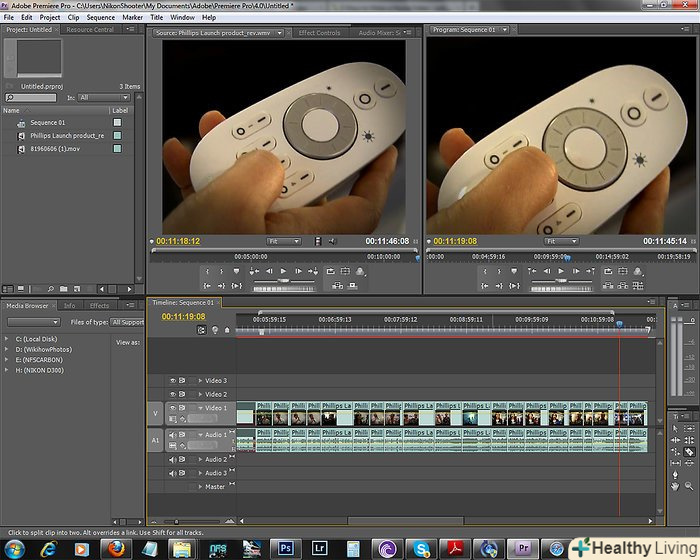Image resolution: width=700 pixels, height=560 pixels.
Task: Hide the Video 1 track with eye toggle
Action: pyautogui.click(x=173, y=408)
